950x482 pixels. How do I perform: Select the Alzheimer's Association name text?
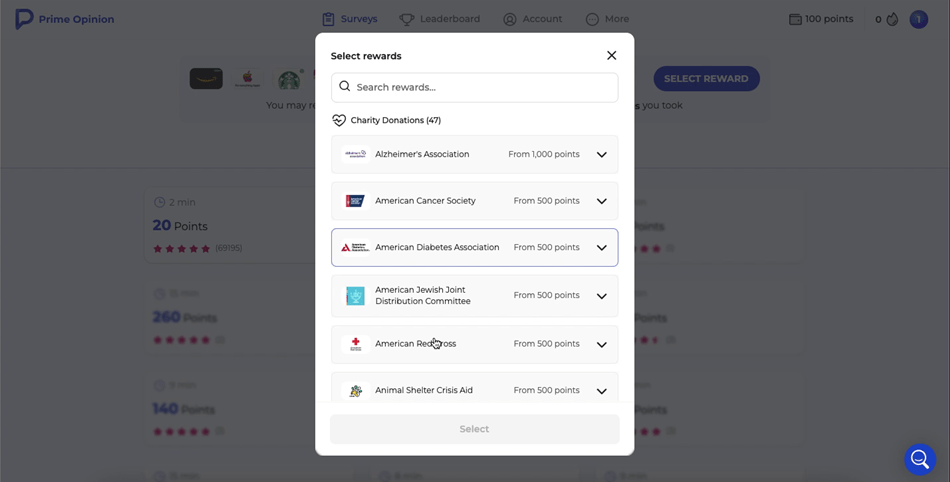pos(422,154)
